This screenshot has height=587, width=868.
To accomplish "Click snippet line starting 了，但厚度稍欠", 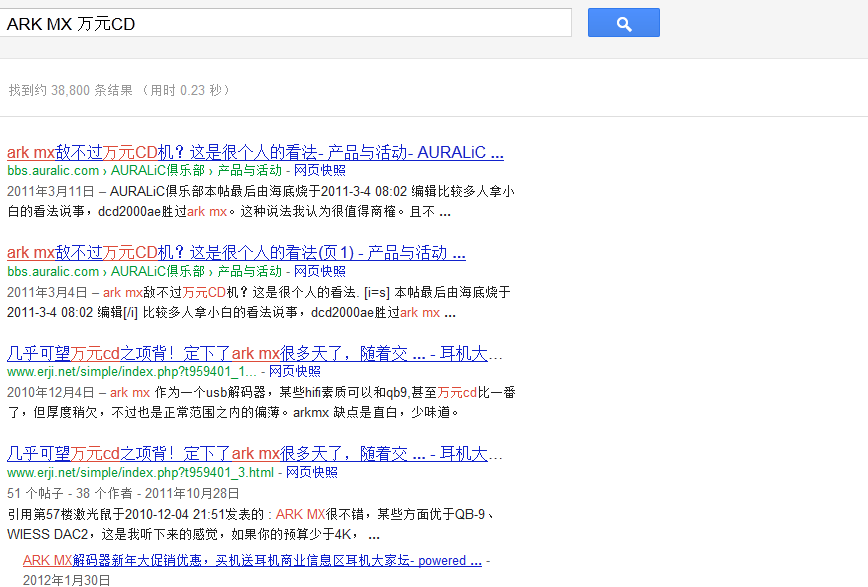I will point(232,413).
